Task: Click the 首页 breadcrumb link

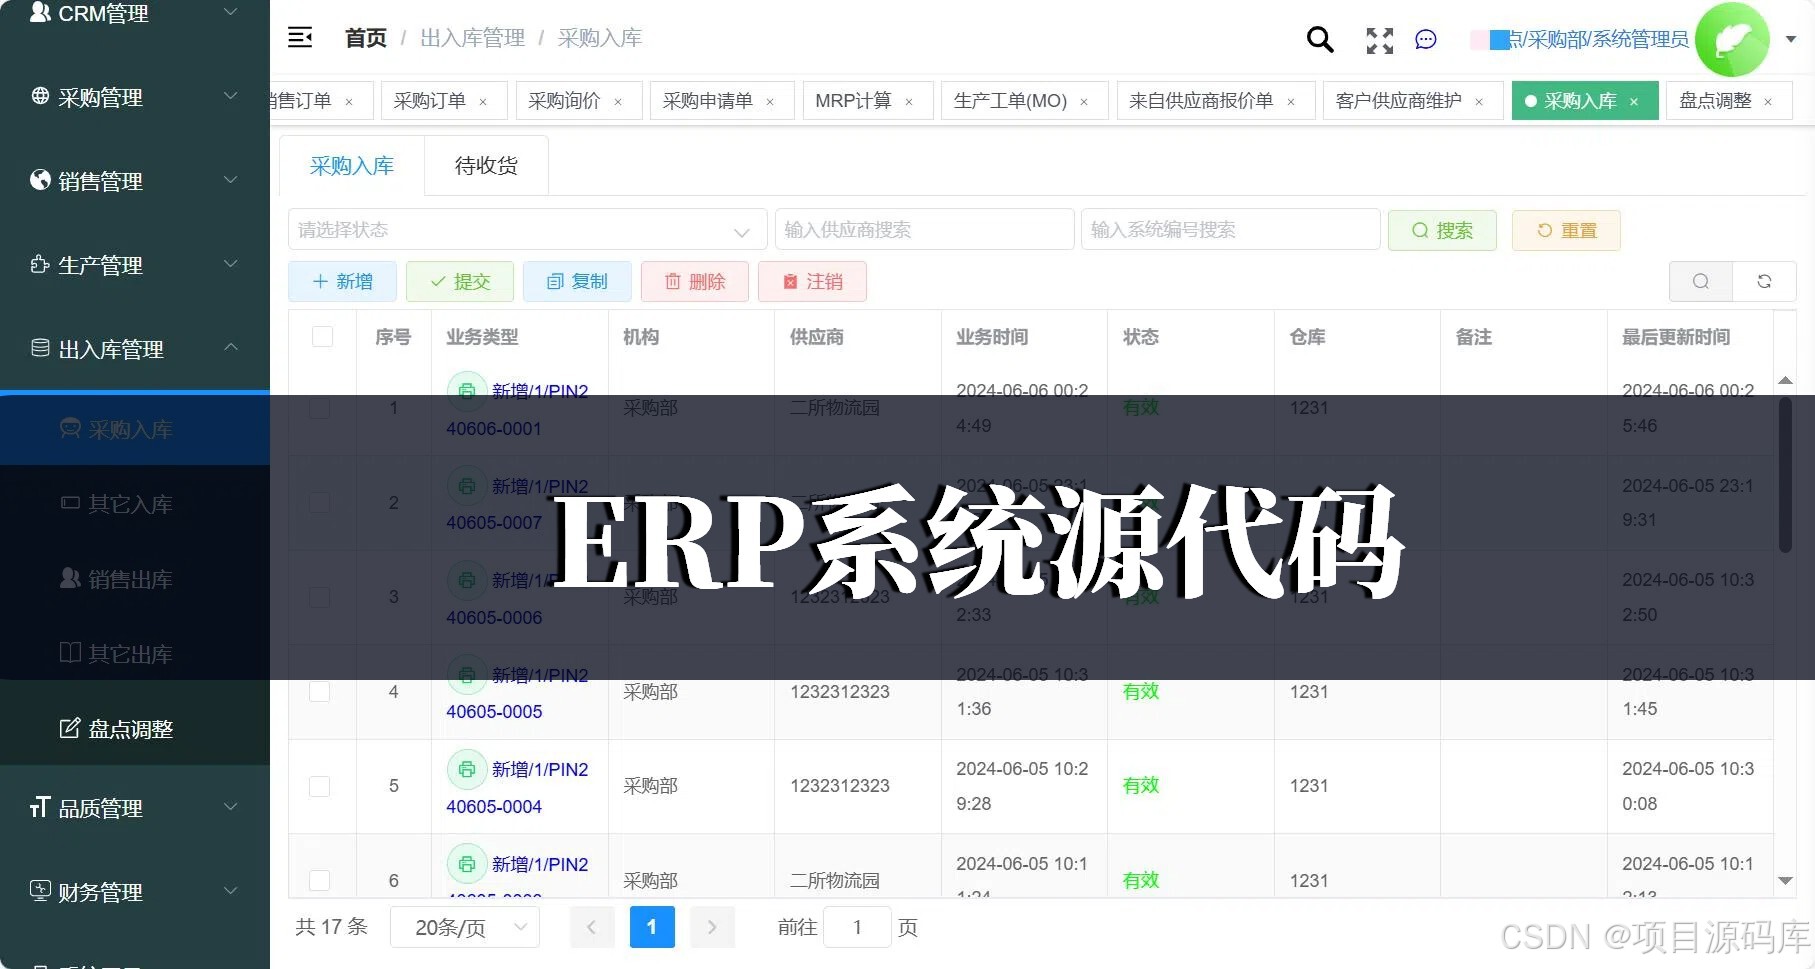Action: (x=366, y=38)
